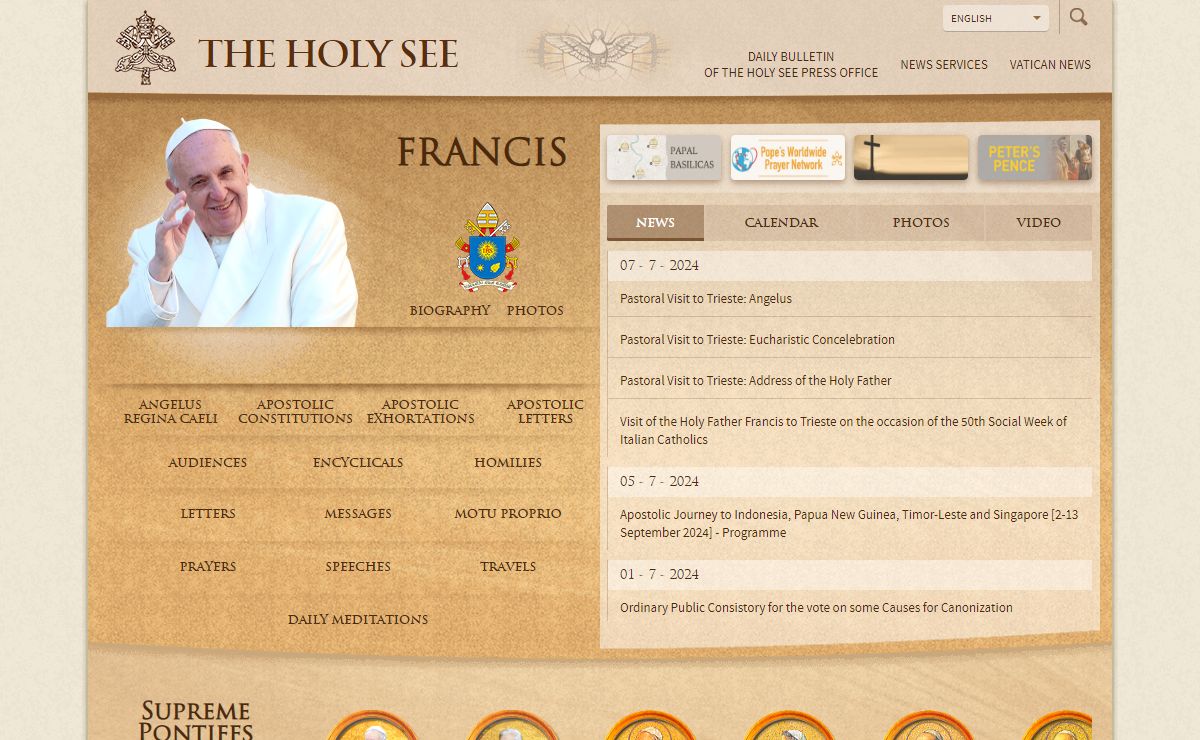Click the 05 - 7 - 2024 date header
Screen dimensions: 1200x740
pos(850,482)
